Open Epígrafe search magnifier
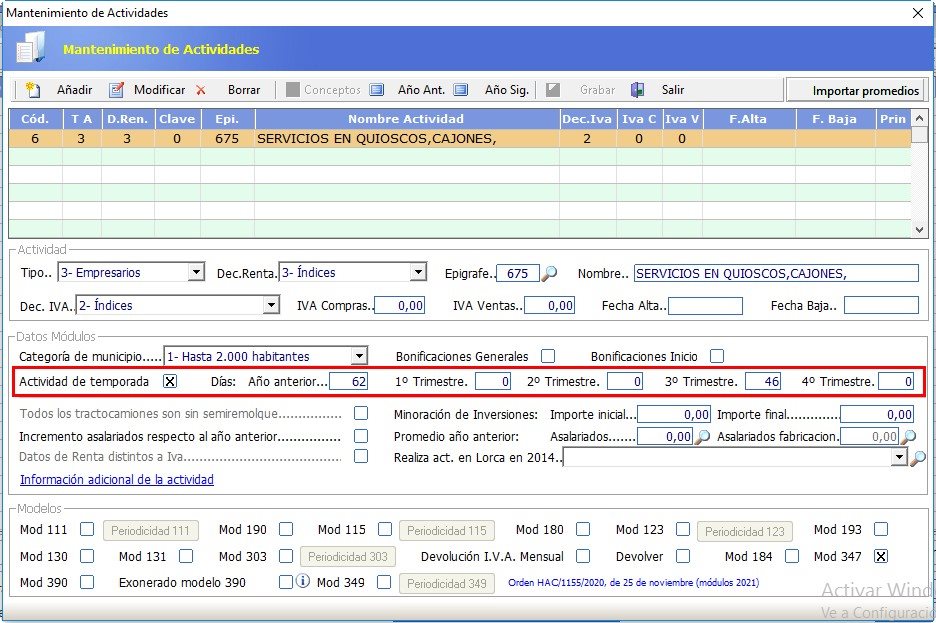The width and height of the screenshot is (936, 623). (x=549, y=273)
